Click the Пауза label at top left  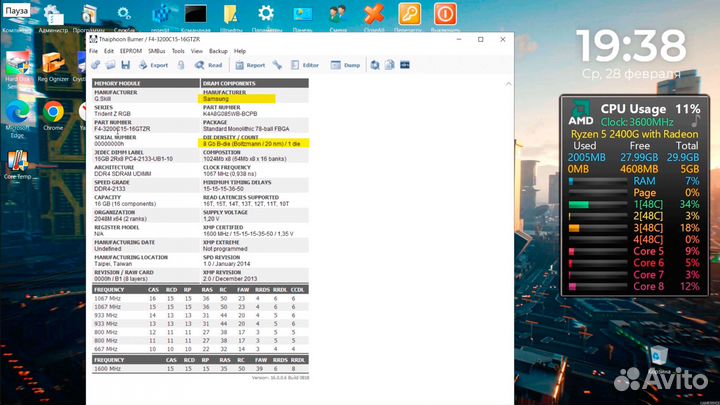tap(17, 10)
